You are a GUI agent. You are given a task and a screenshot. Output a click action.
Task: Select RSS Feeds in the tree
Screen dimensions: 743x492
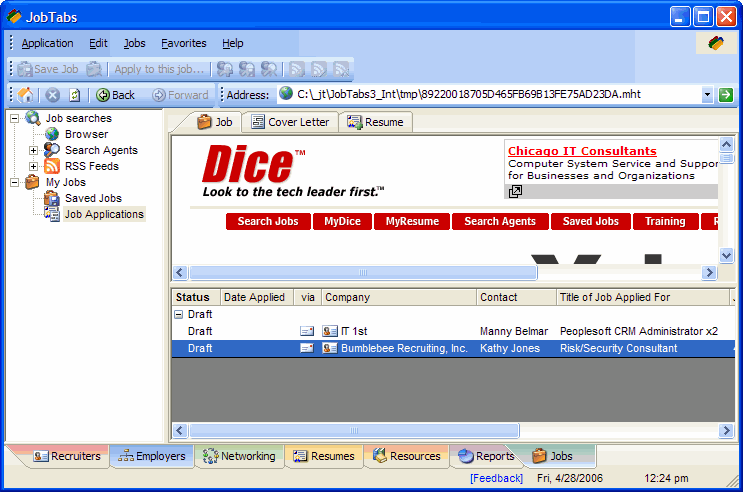[91, 166]
